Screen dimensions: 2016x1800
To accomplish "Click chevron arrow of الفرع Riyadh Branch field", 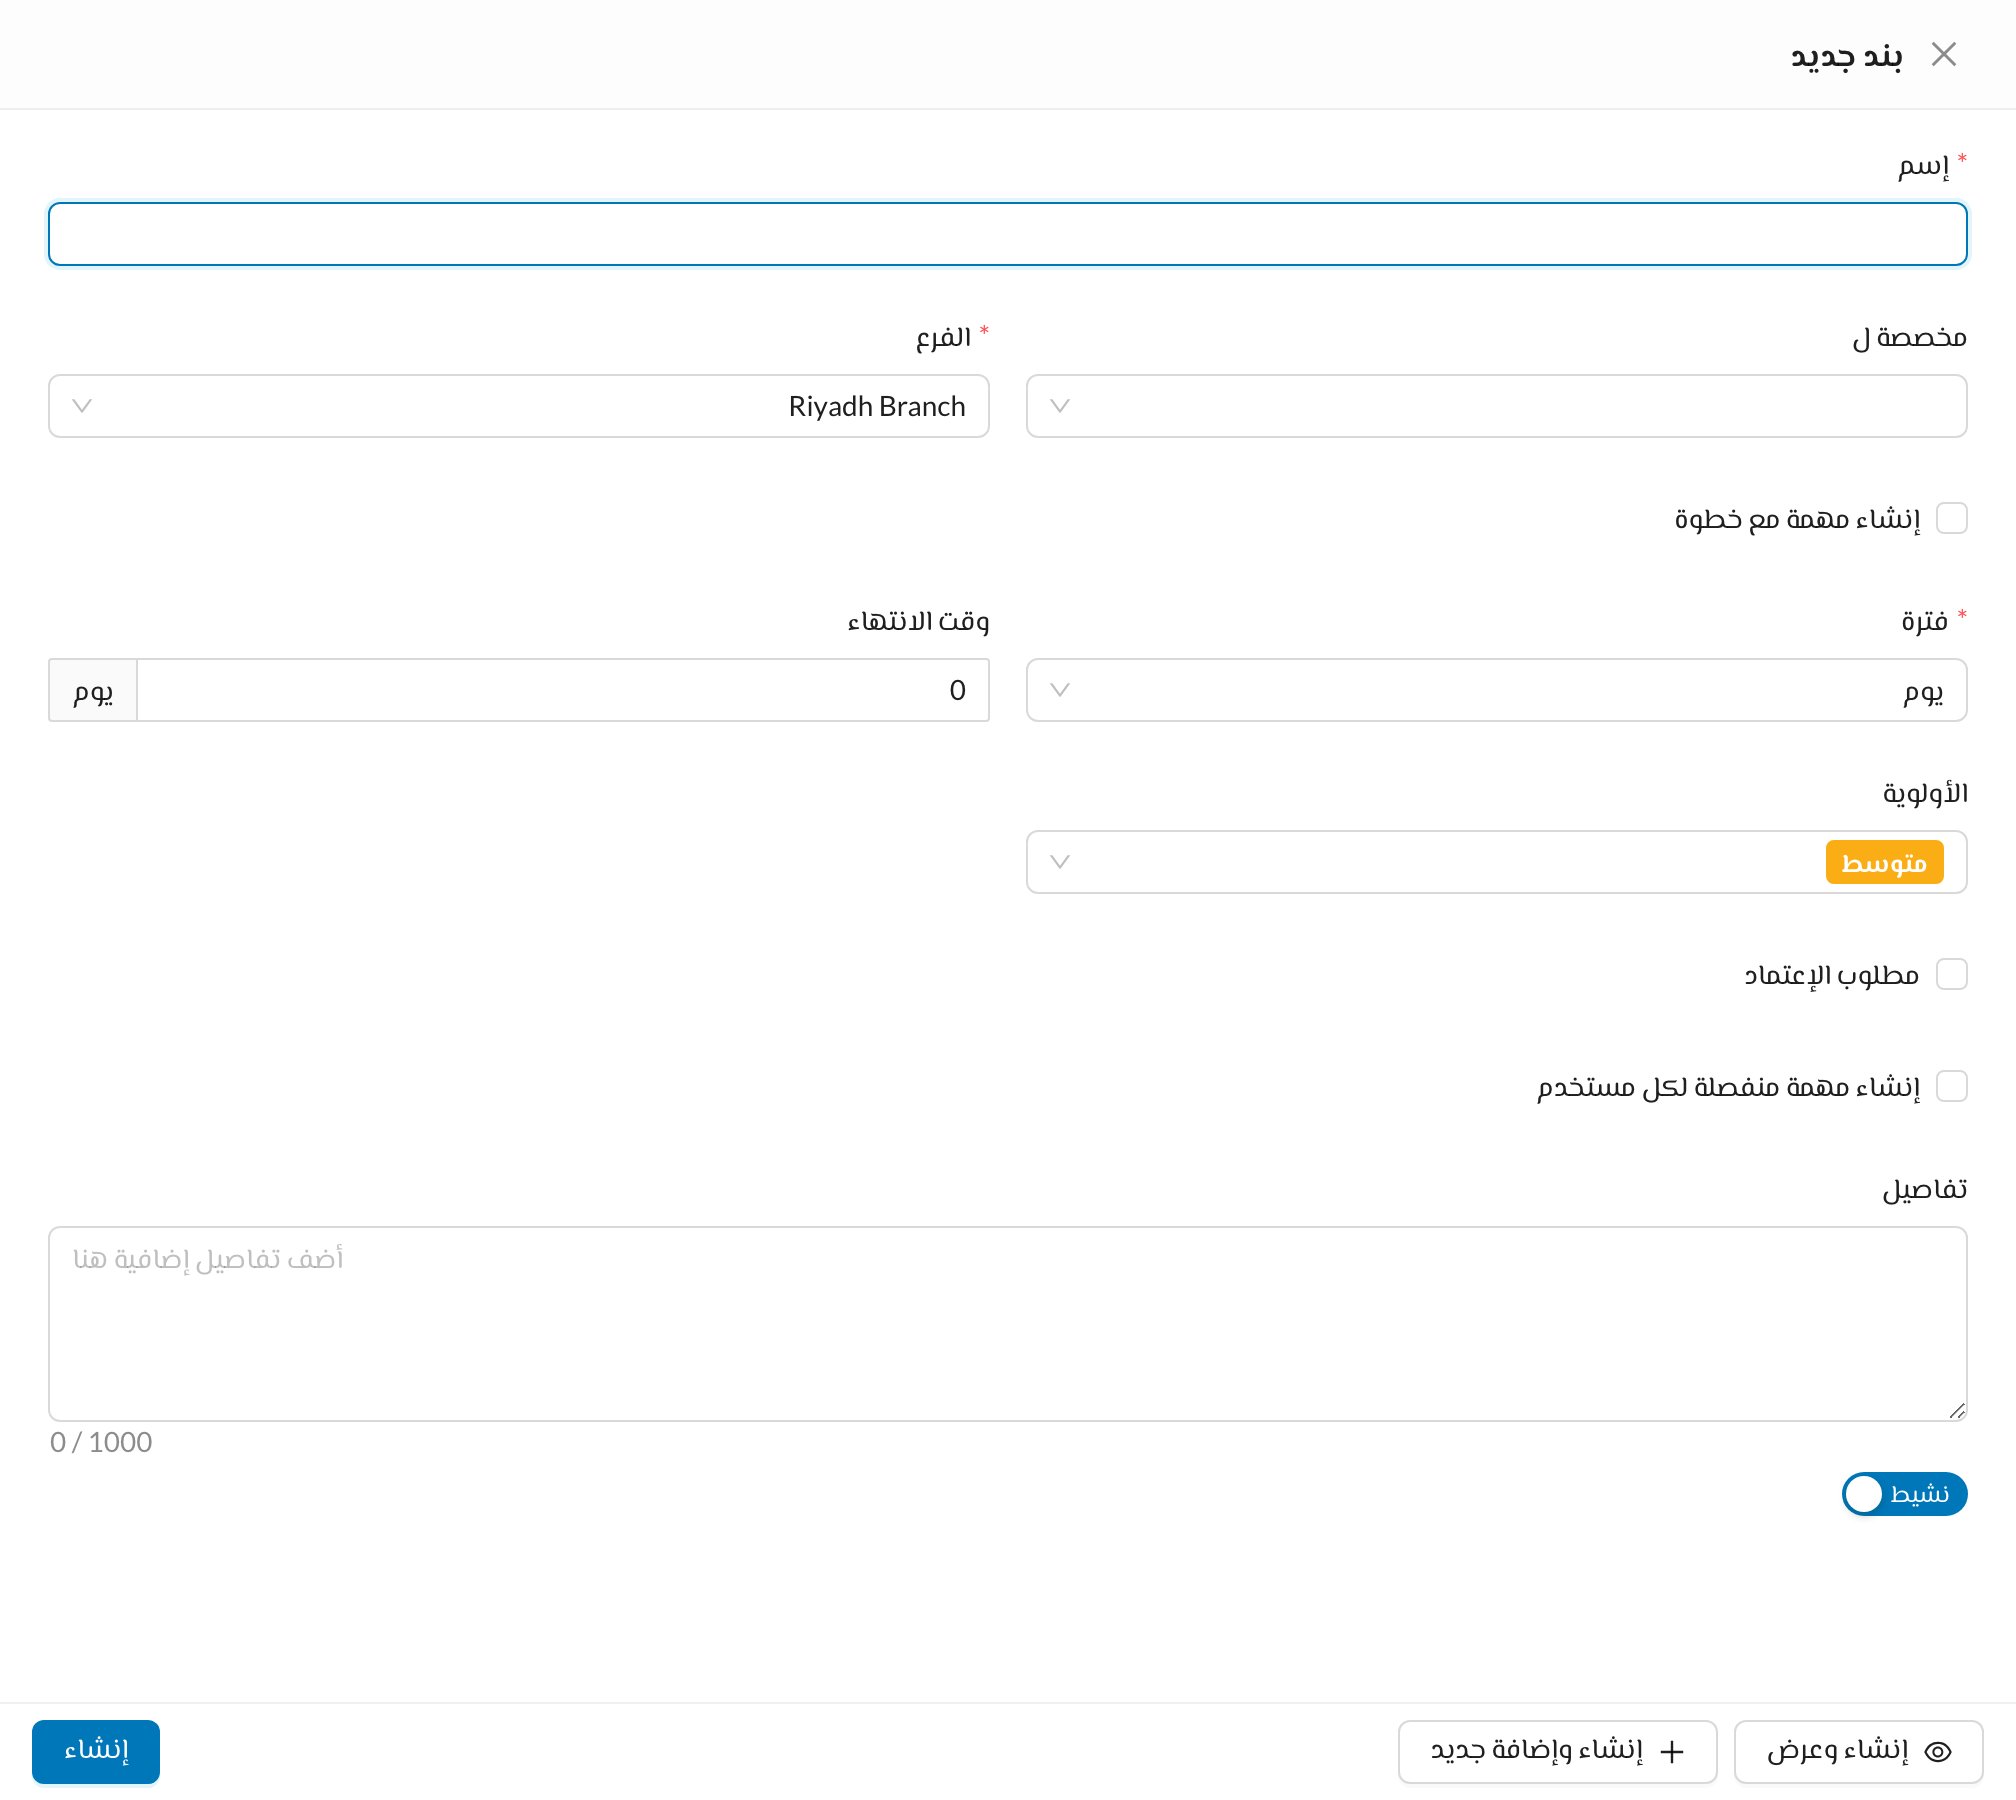I will pyautogui.click(x=82, y=406).
